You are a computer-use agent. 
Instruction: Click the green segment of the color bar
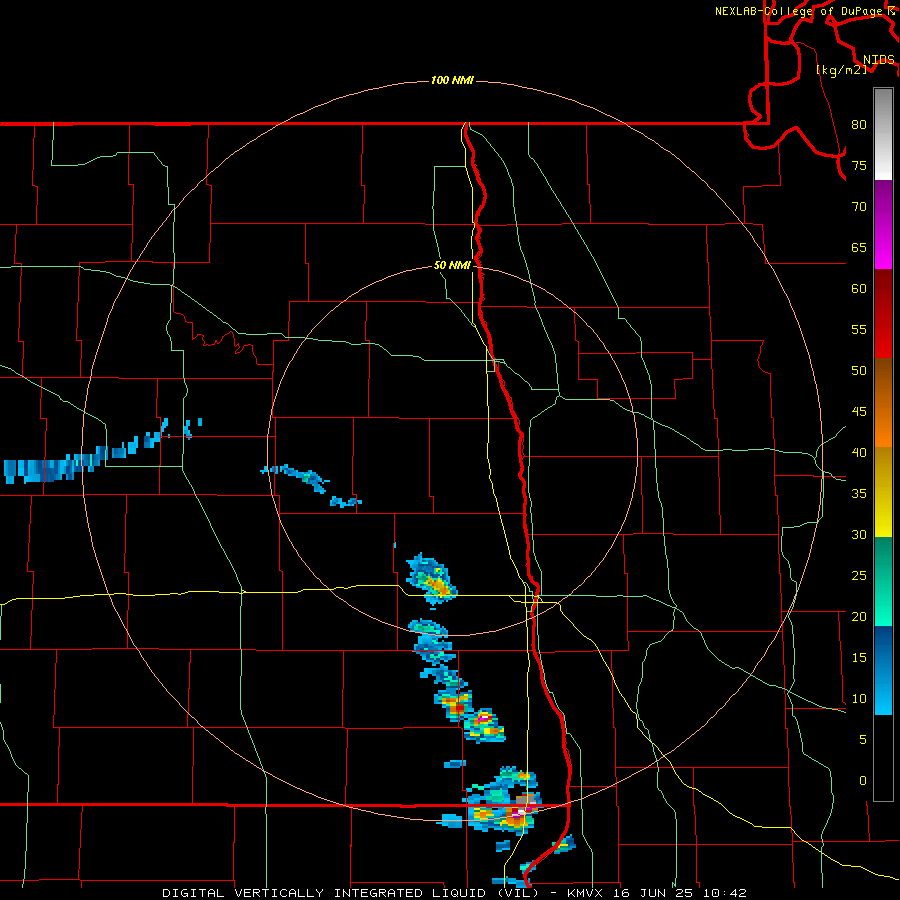883,581
